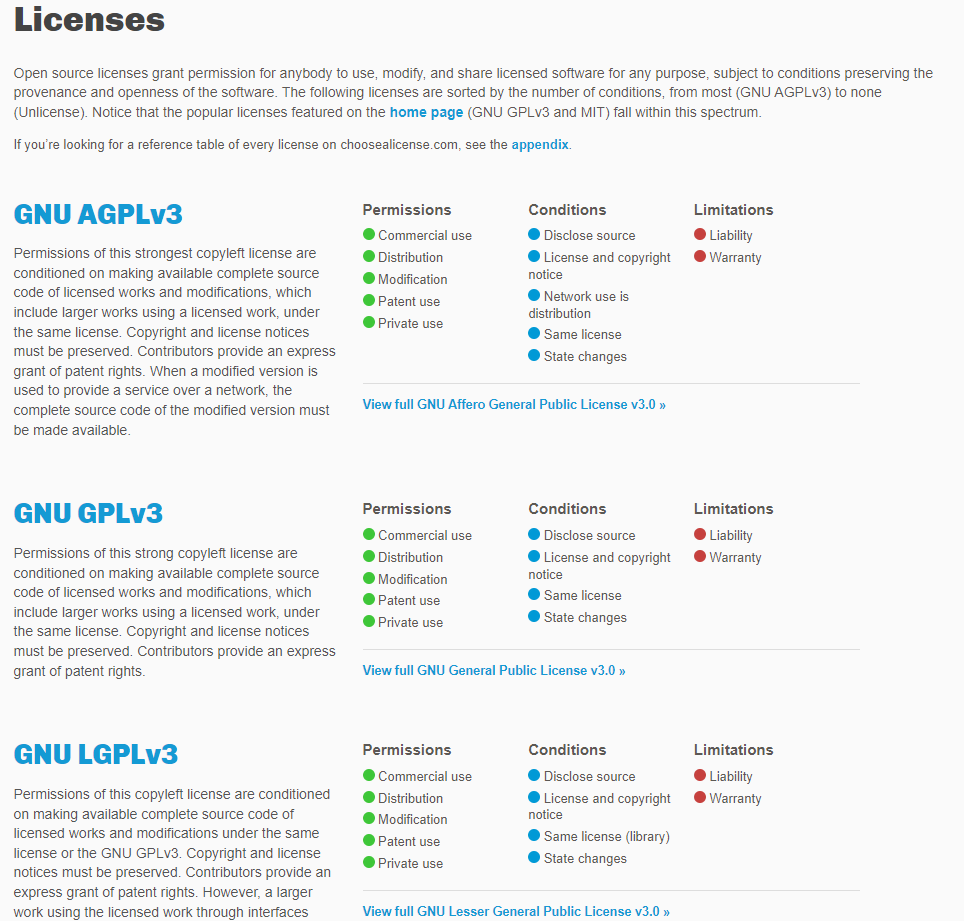Click the GPLv3 Limitations column heading
Screen dimensions: 964x921
(733, 509)
